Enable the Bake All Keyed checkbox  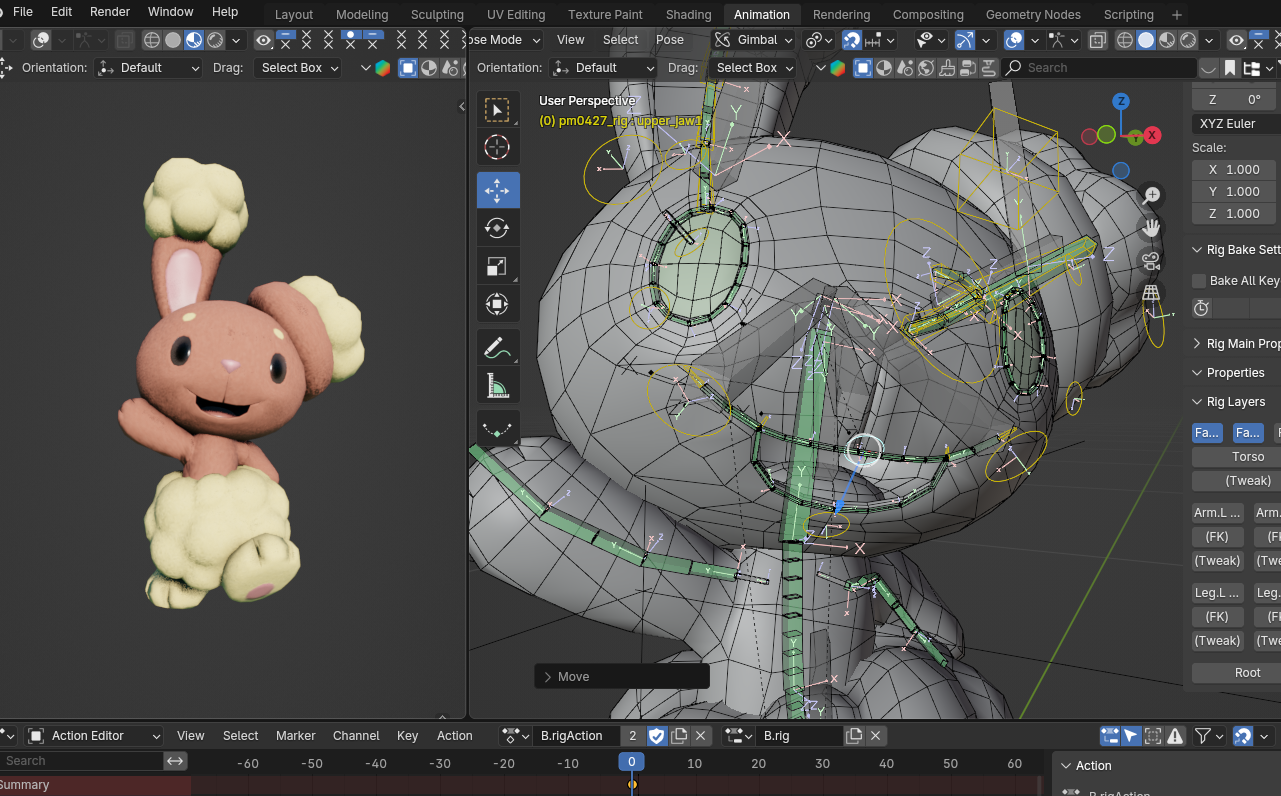click(1199, 281)
